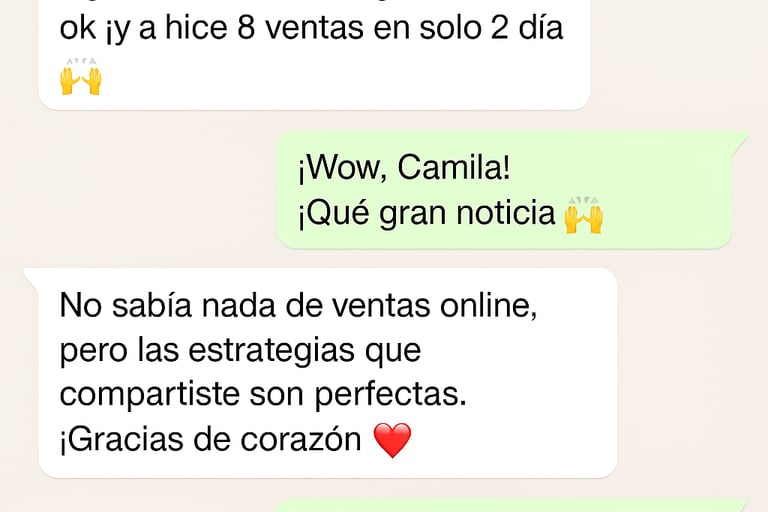Screen dimensions: 768x512
Task: Tap the raised hands emoji under '8 ventas'
Action: (81, 77)
